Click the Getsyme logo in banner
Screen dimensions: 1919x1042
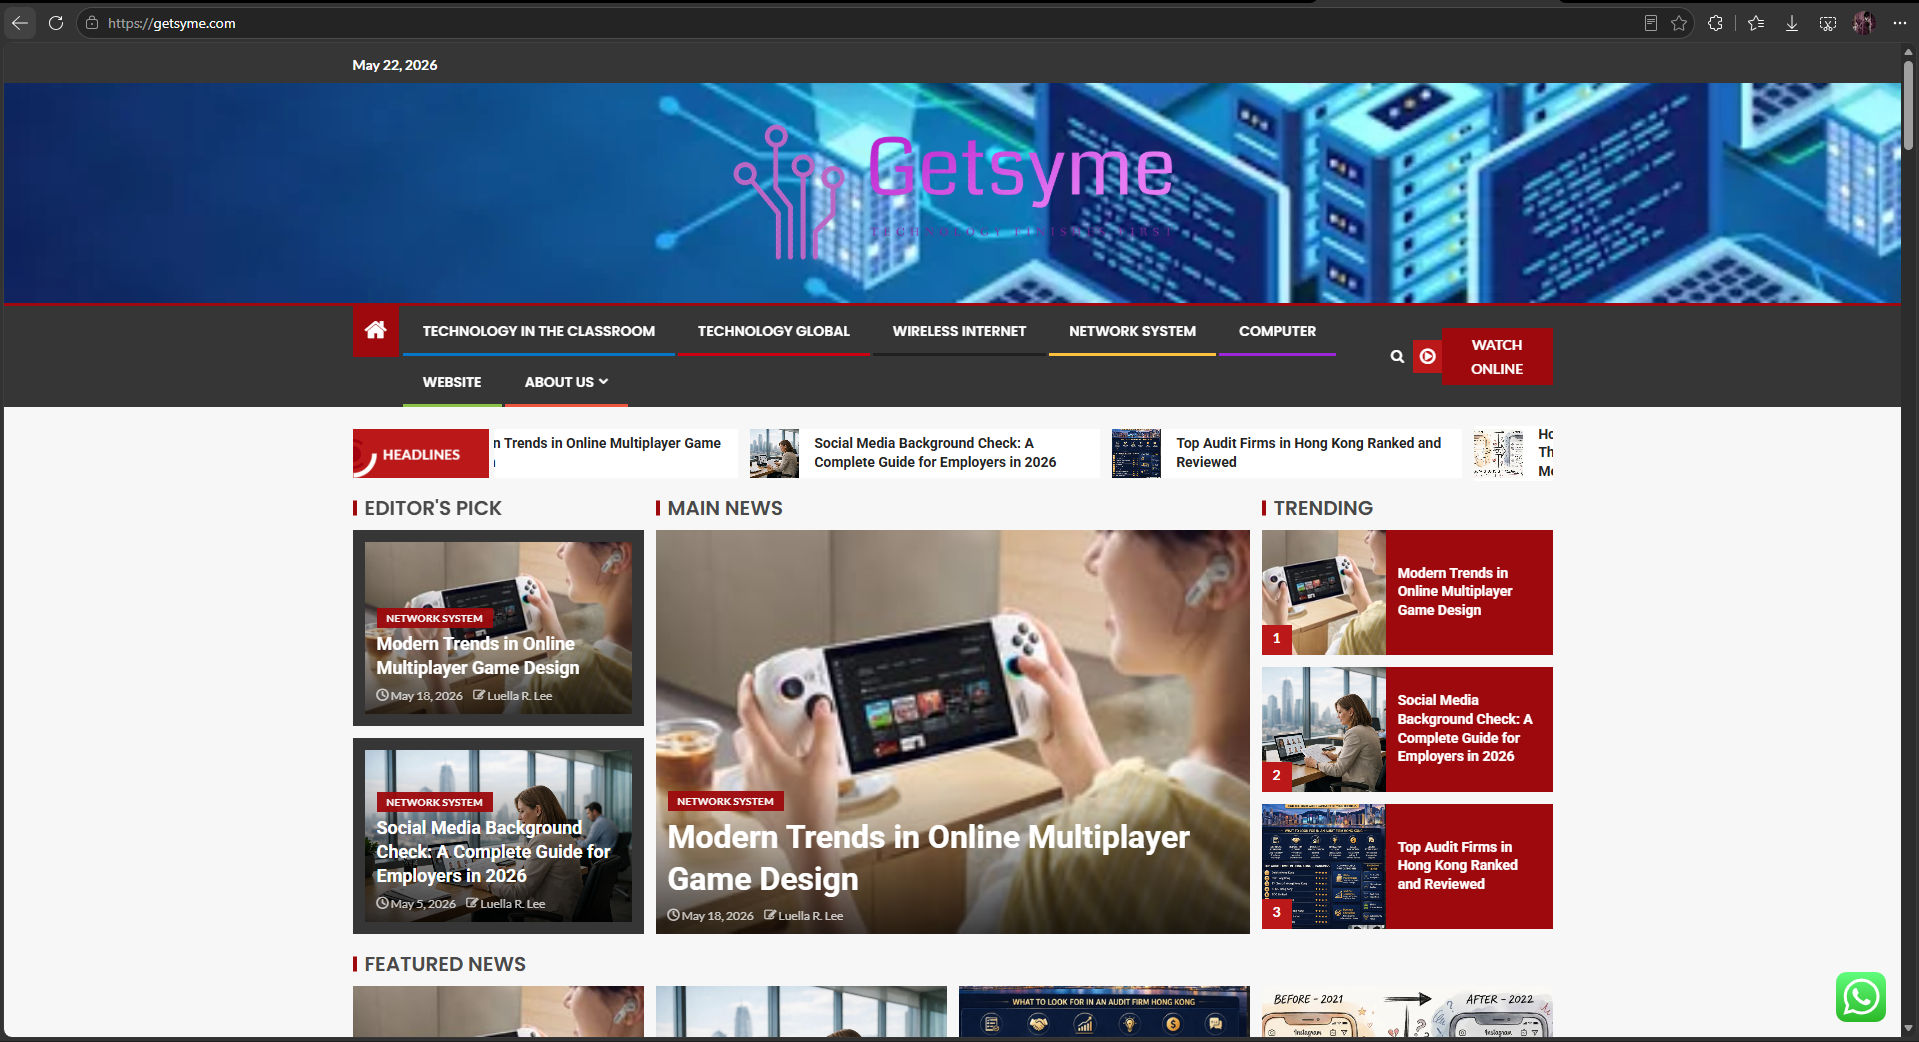click(954, 192)
